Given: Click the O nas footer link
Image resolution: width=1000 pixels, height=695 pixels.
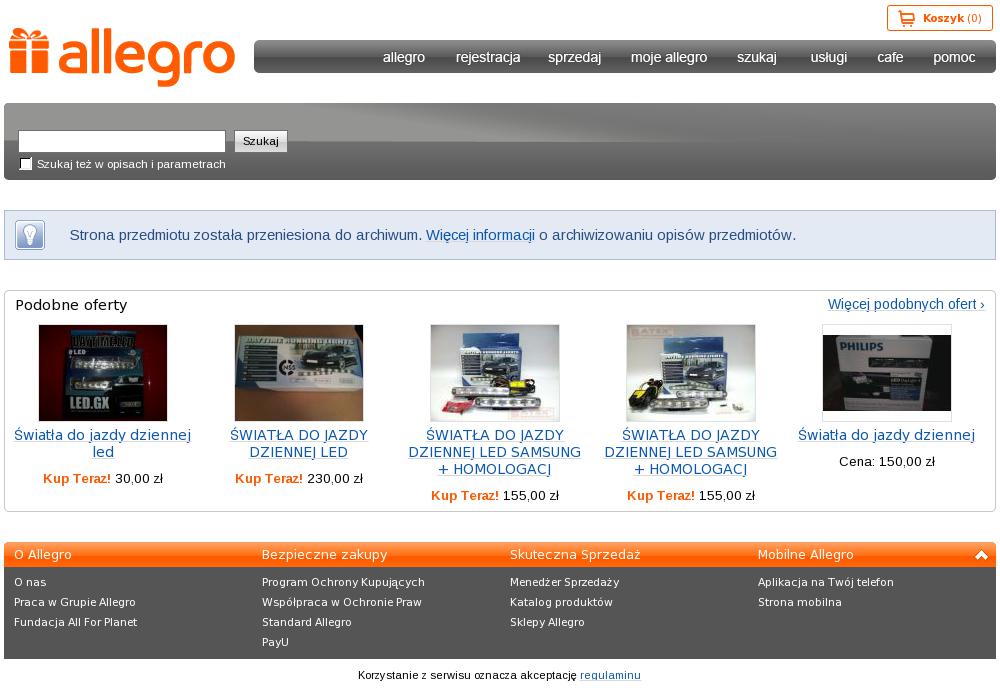Looking at the screenshot, I should coord(30,582).
